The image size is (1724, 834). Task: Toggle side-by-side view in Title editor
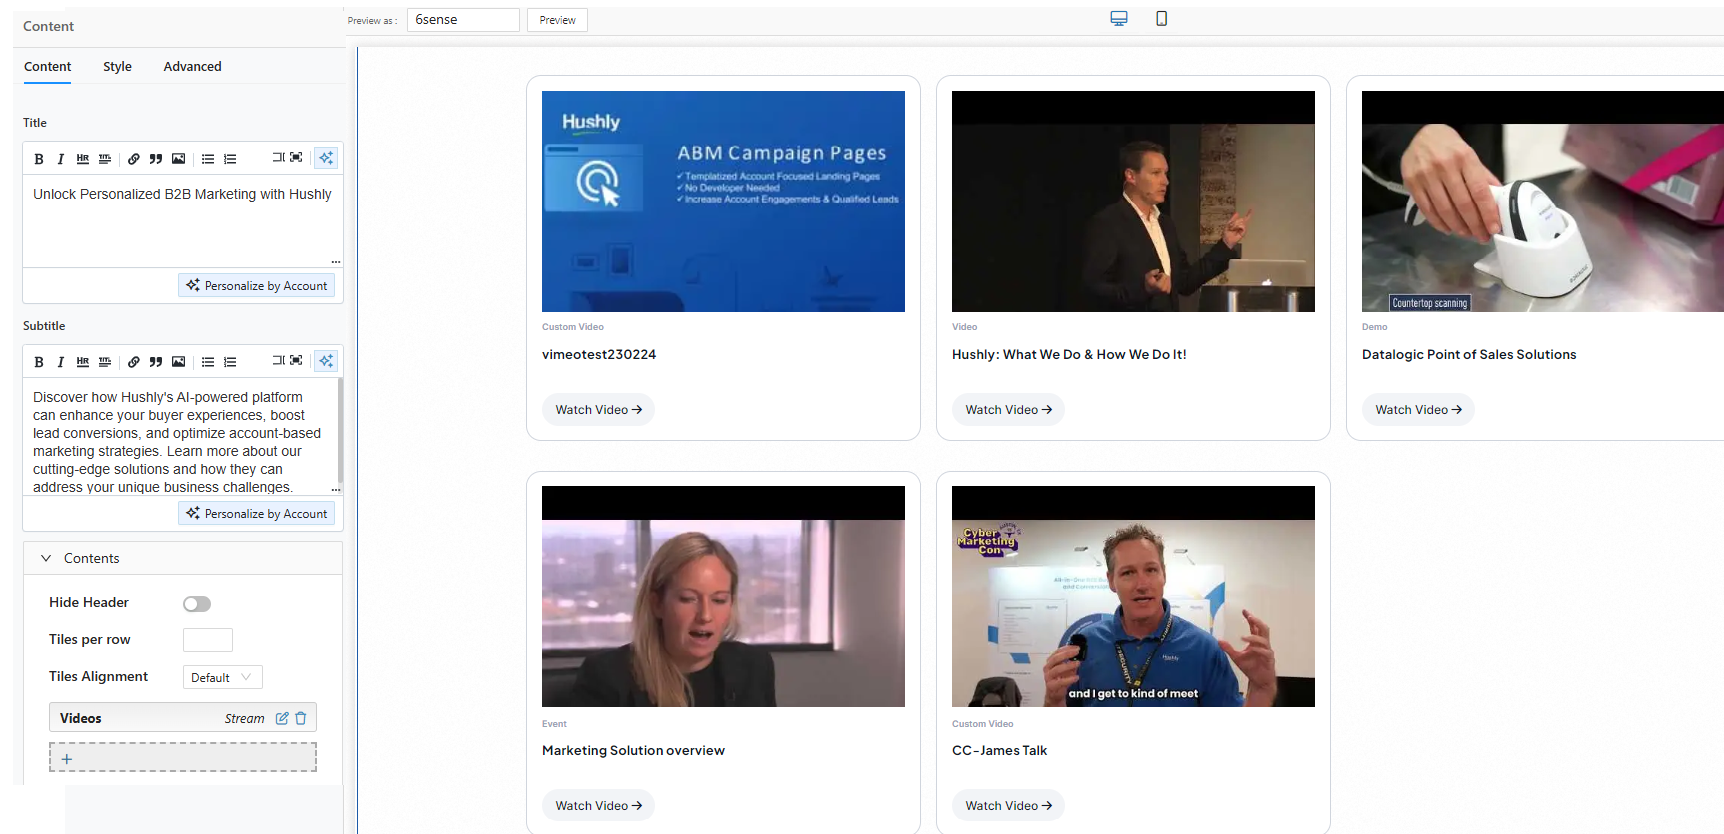(x=279, y=158)
